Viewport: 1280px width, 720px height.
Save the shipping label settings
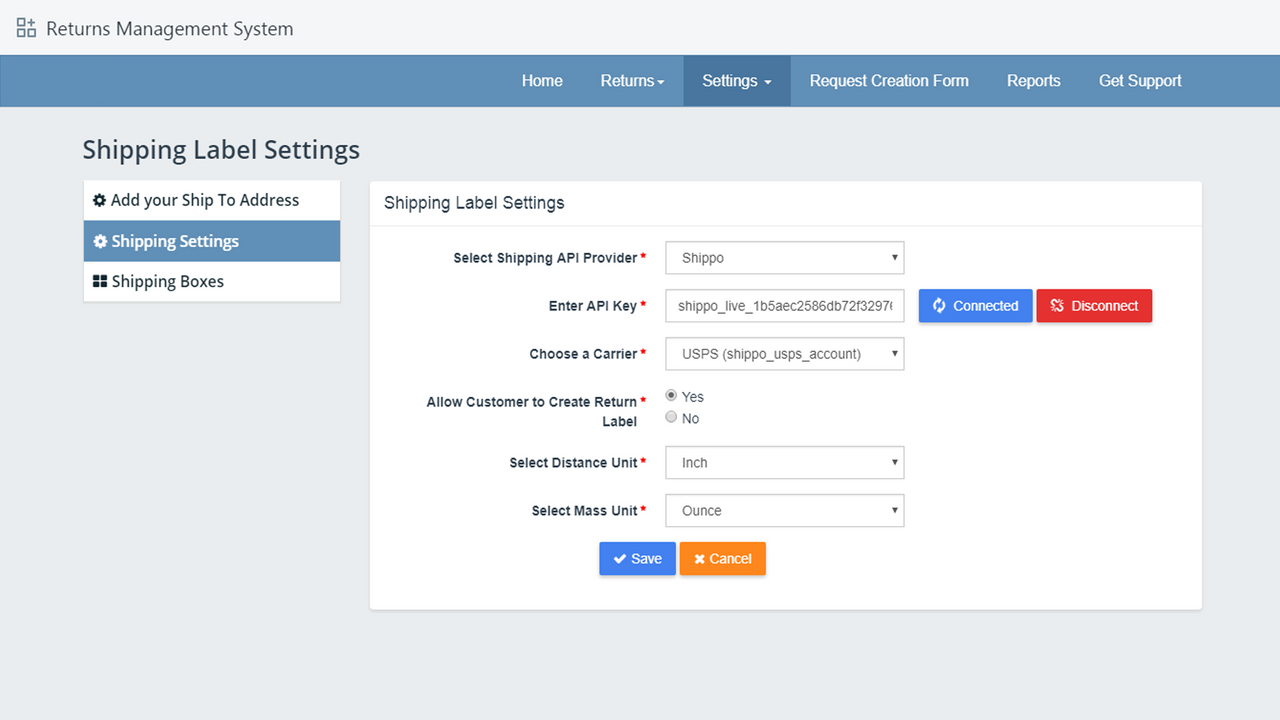point(637,558)
